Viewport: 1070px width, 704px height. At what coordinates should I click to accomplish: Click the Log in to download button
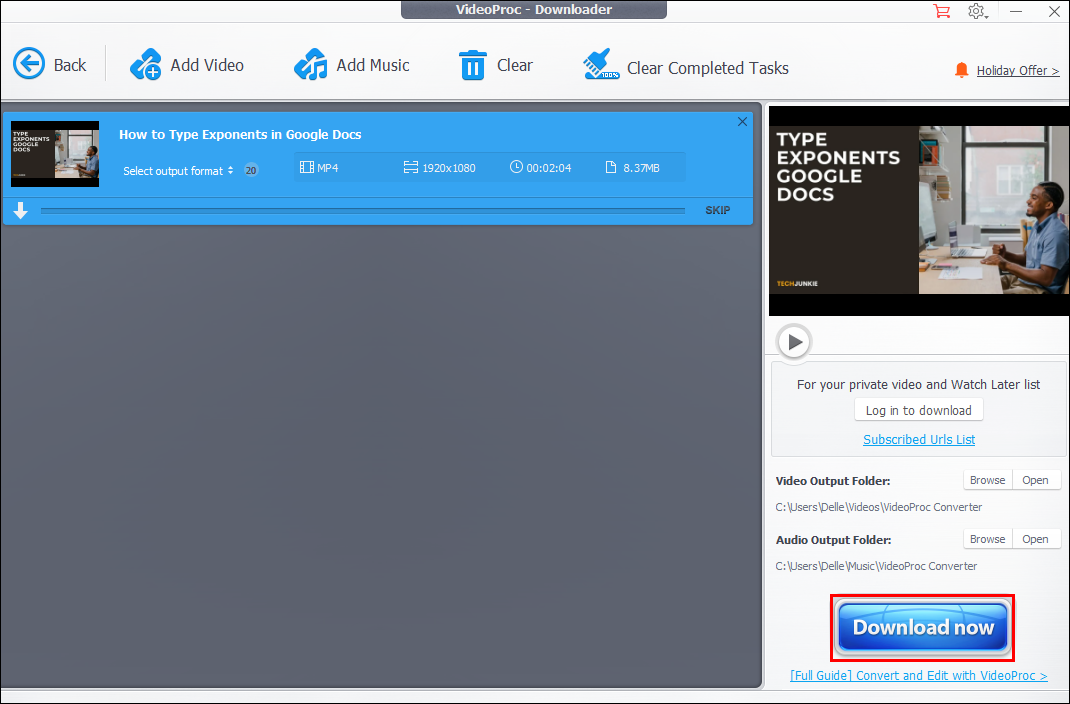tap(919, 410)
